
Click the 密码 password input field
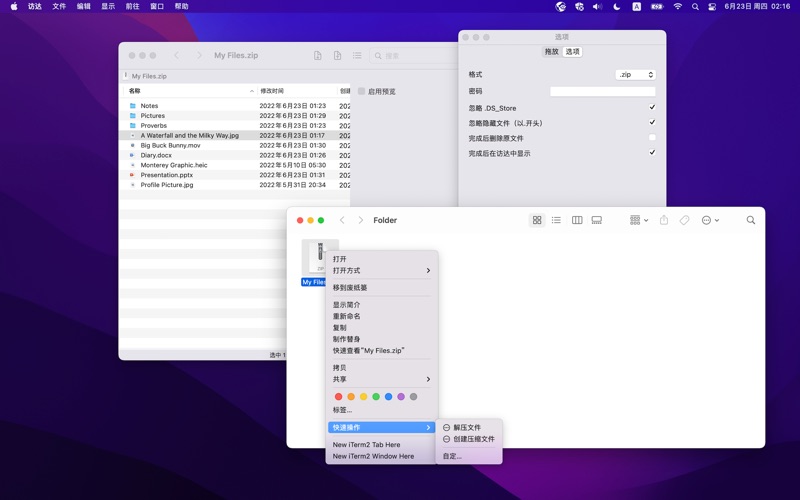click(x=603, y=91)
